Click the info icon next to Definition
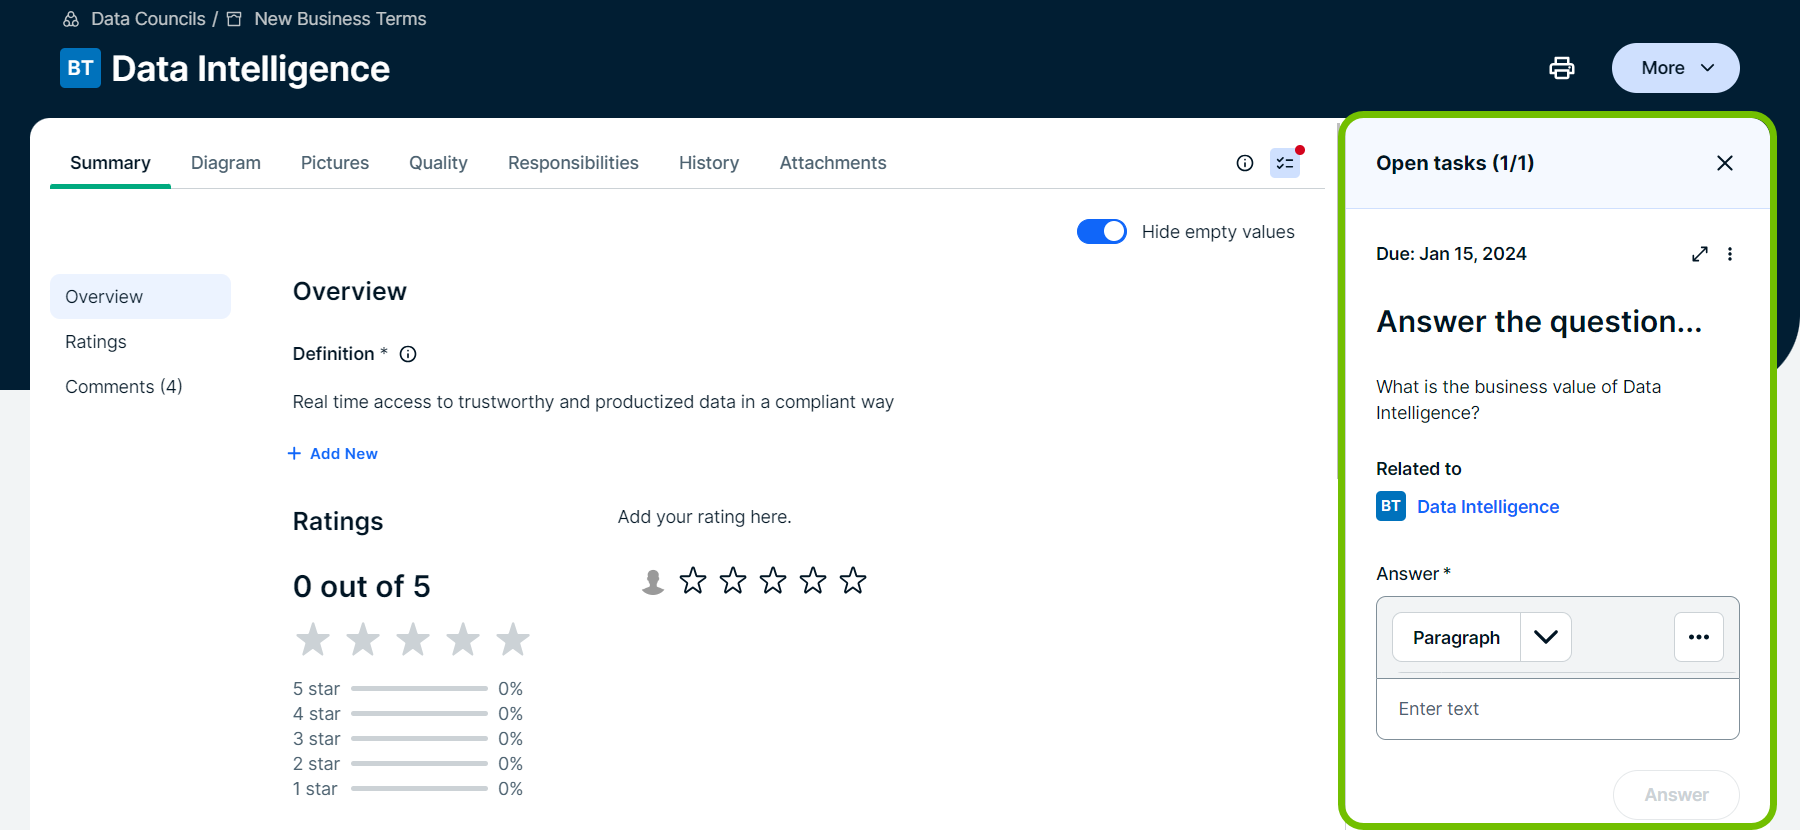The image size is (1800, 830). (x=408, y=354)
